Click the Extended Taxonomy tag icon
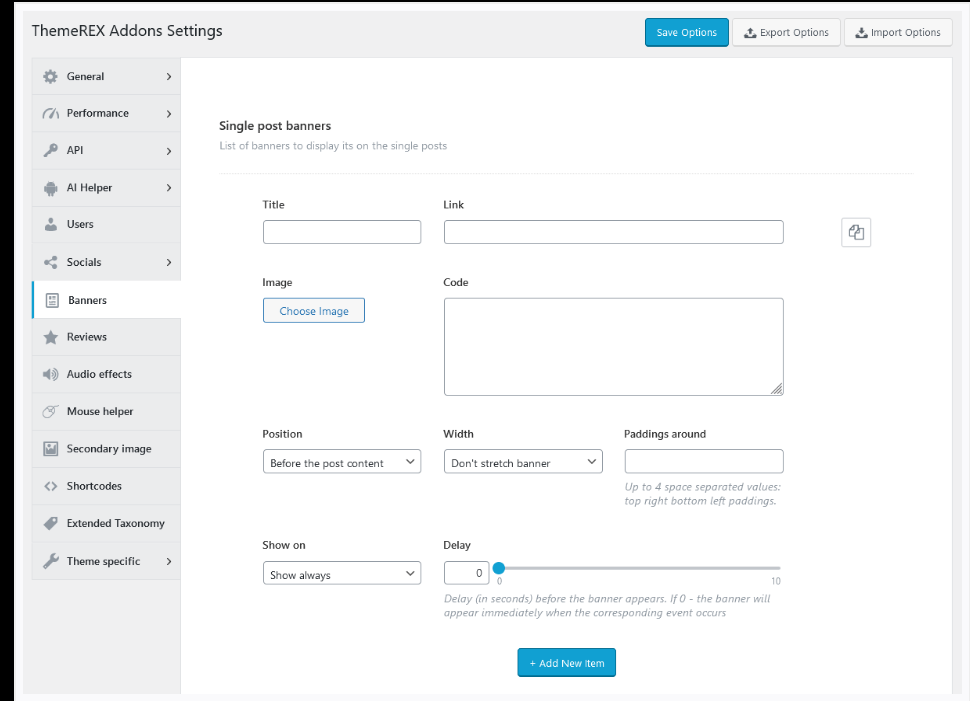Screen dimensions: 970x701 (50, 523)
